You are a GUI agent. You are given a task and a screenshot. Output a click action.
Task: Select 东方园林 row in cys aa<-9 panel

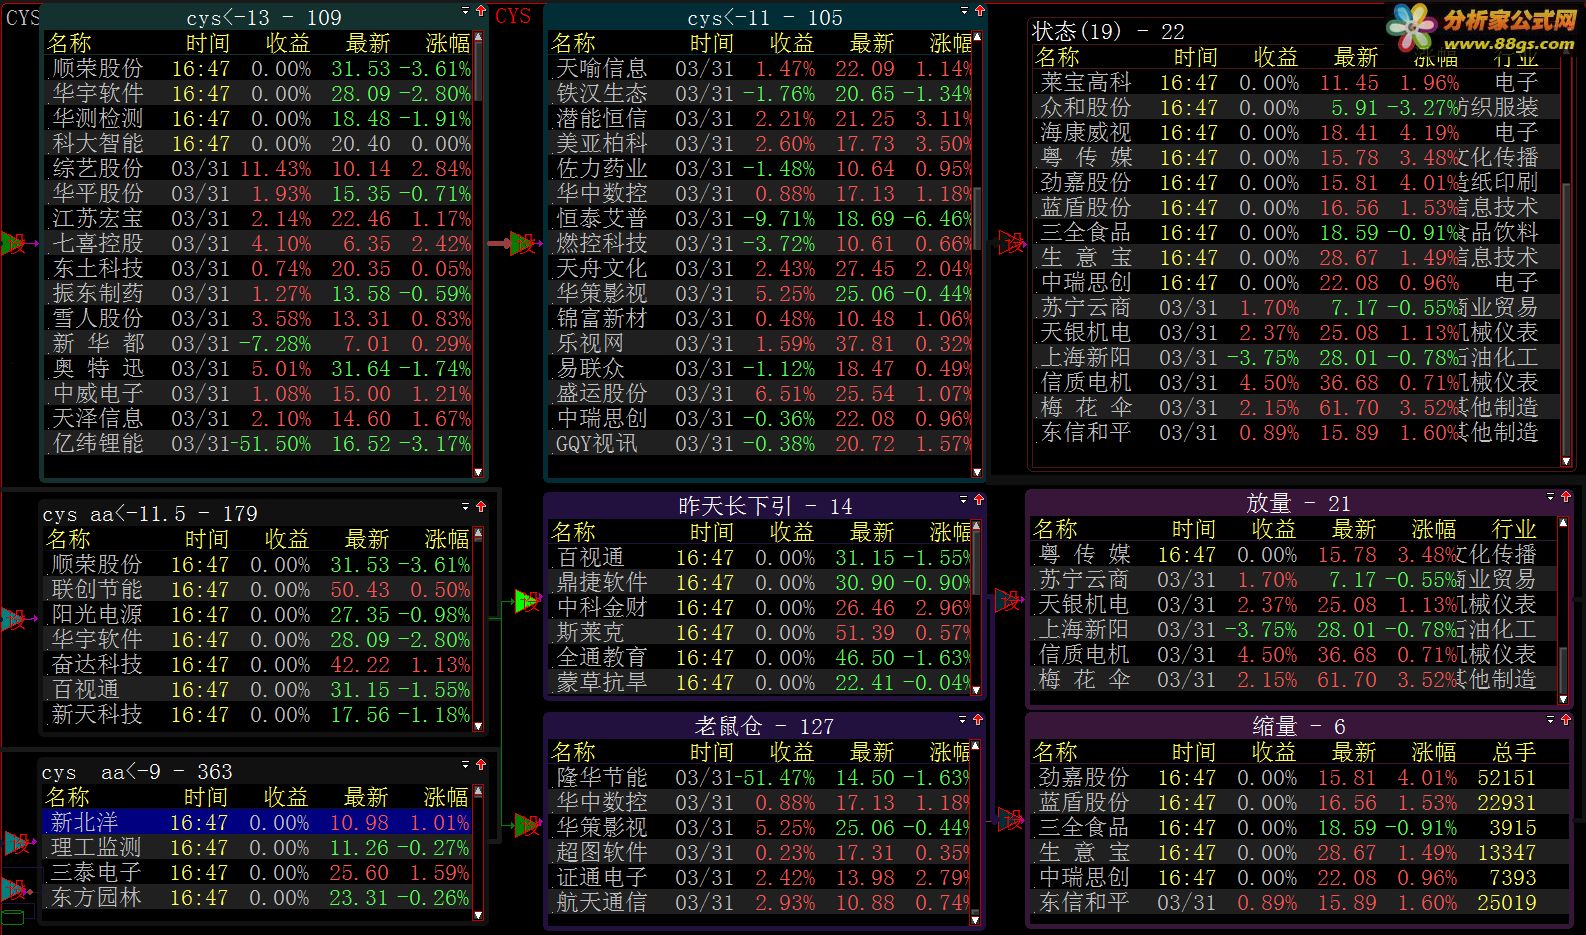[257, 897]
